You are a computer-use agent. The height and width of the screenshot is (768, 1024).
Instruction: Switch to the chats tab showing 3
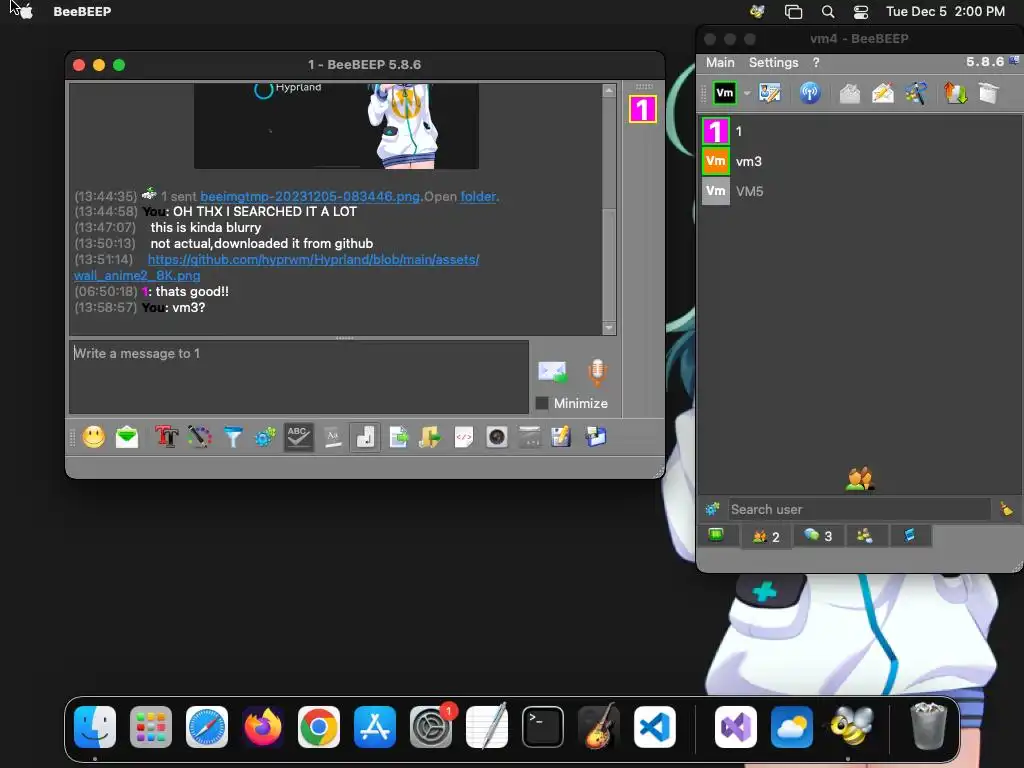818,536
